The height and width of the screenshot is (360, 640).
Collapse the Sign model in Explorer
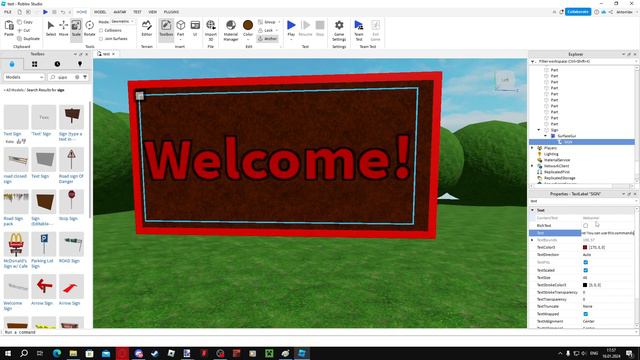(539, 130)
